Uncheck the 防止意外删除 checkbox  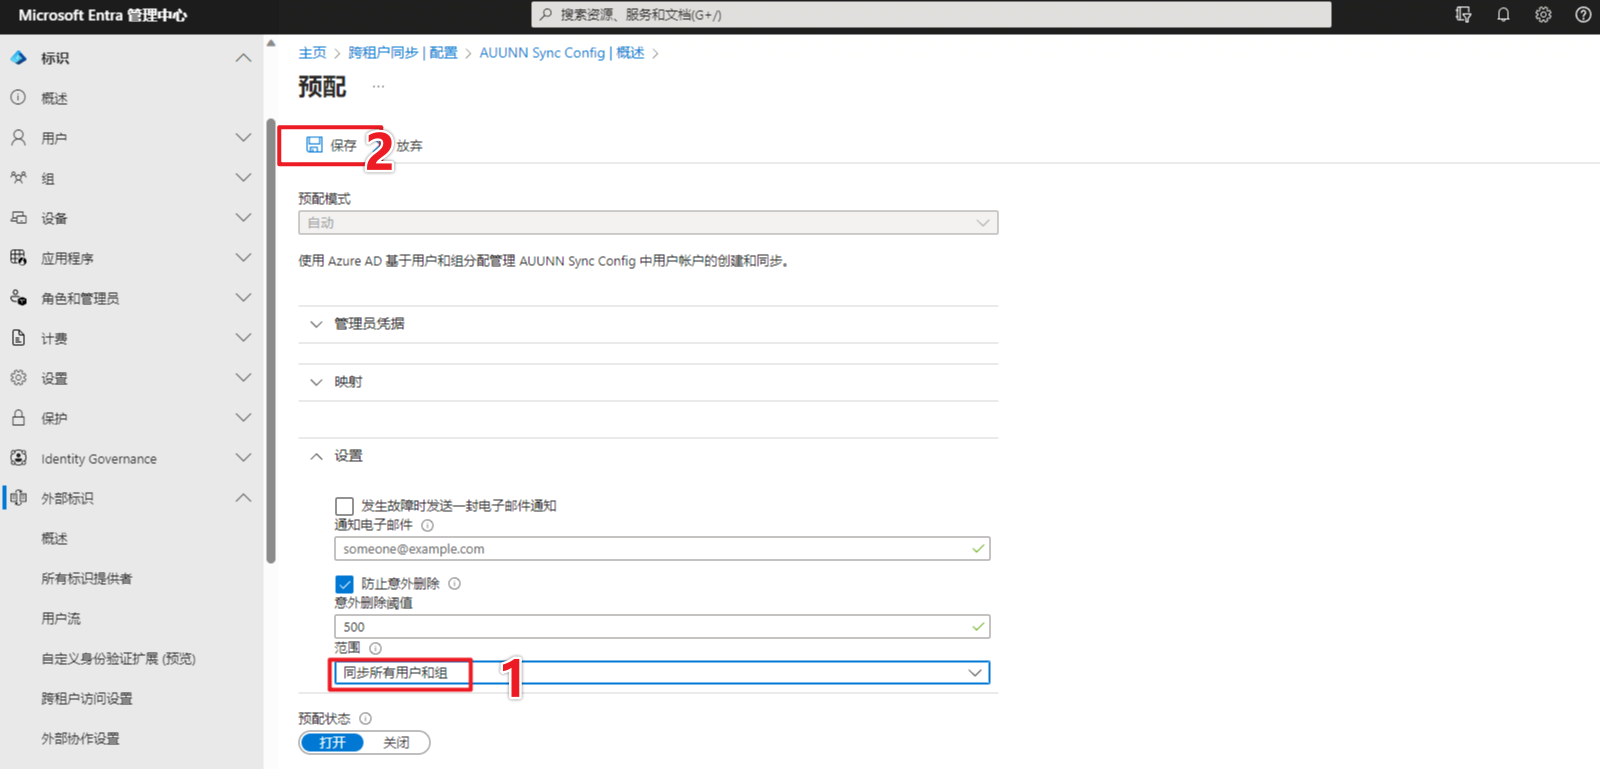344,584
